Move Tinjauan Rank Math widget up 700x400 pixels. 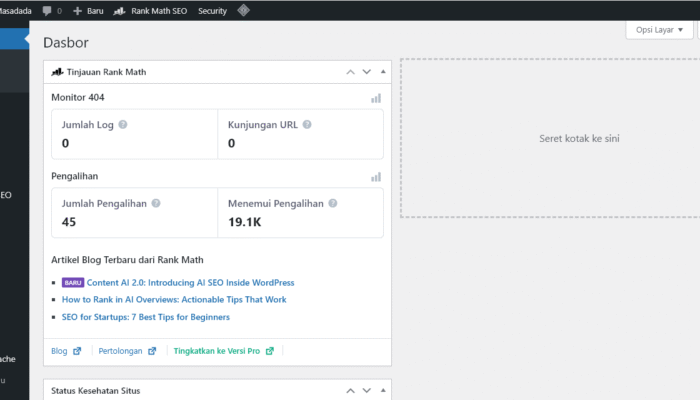(350, 72)
